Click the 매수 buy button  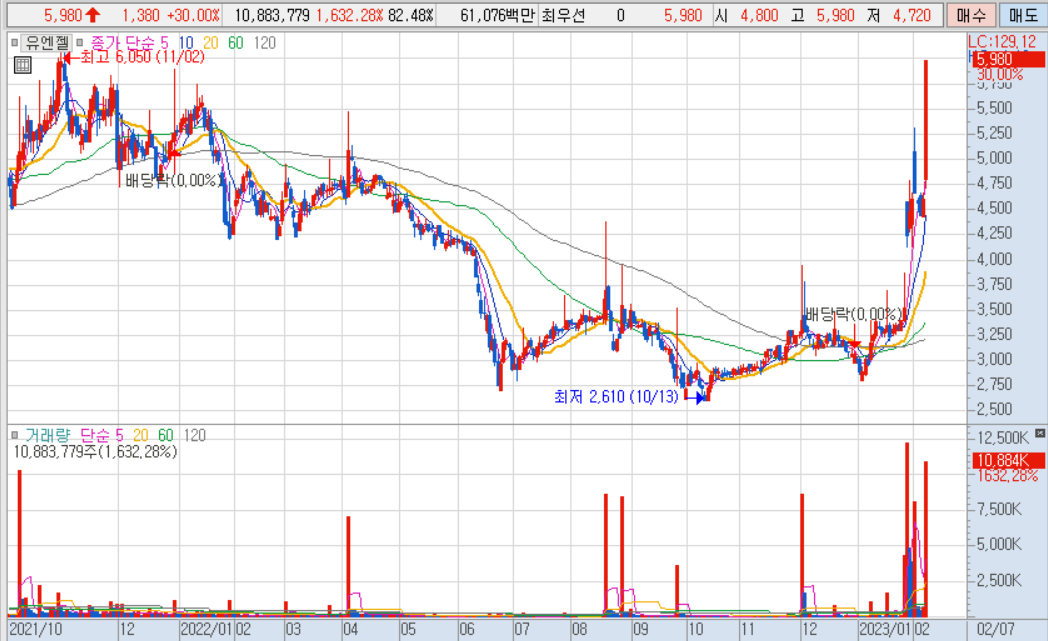970,15
